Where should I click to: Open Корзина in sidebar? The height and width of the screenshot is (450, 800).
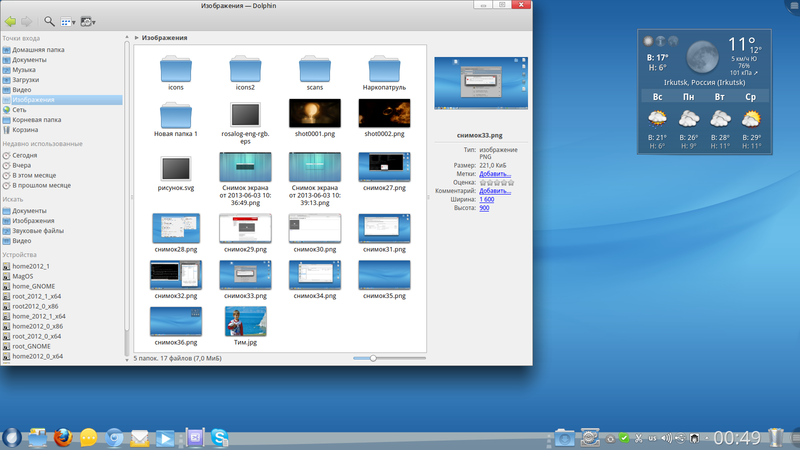point(25,130)
